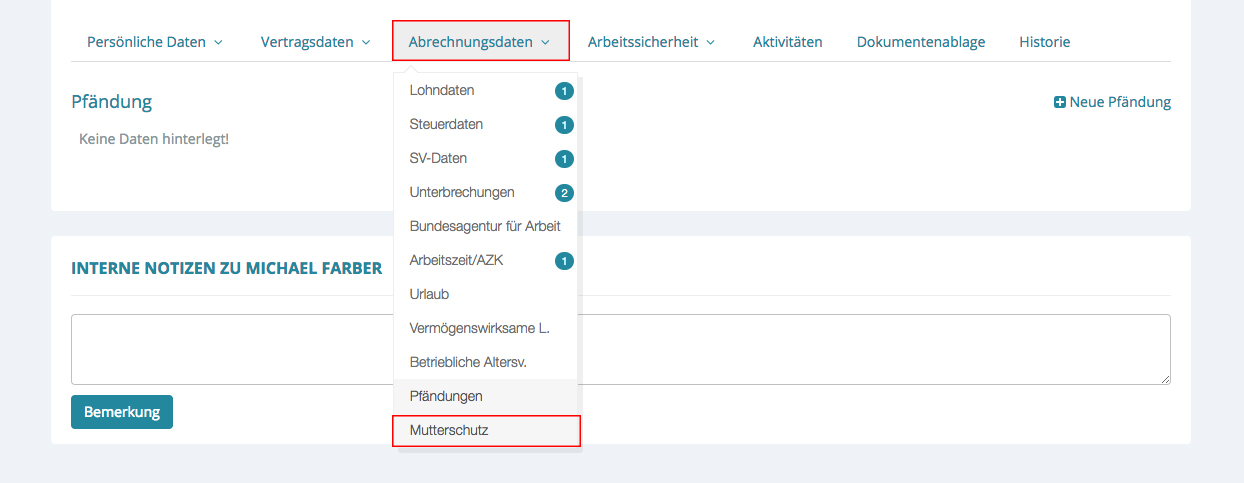Click the Neue Pfändung link
The image size is (1244, 483).
pyautogui.click(x=1119, y=102)
